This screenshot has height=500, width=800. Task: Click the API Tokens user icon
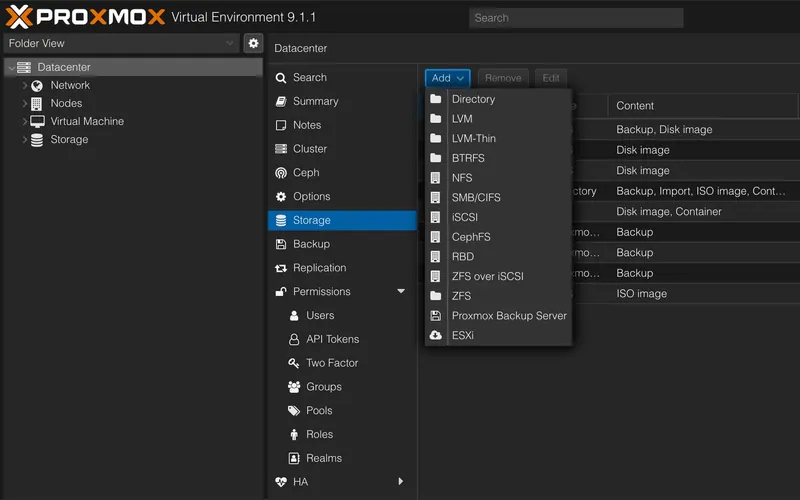click(294, 339)
